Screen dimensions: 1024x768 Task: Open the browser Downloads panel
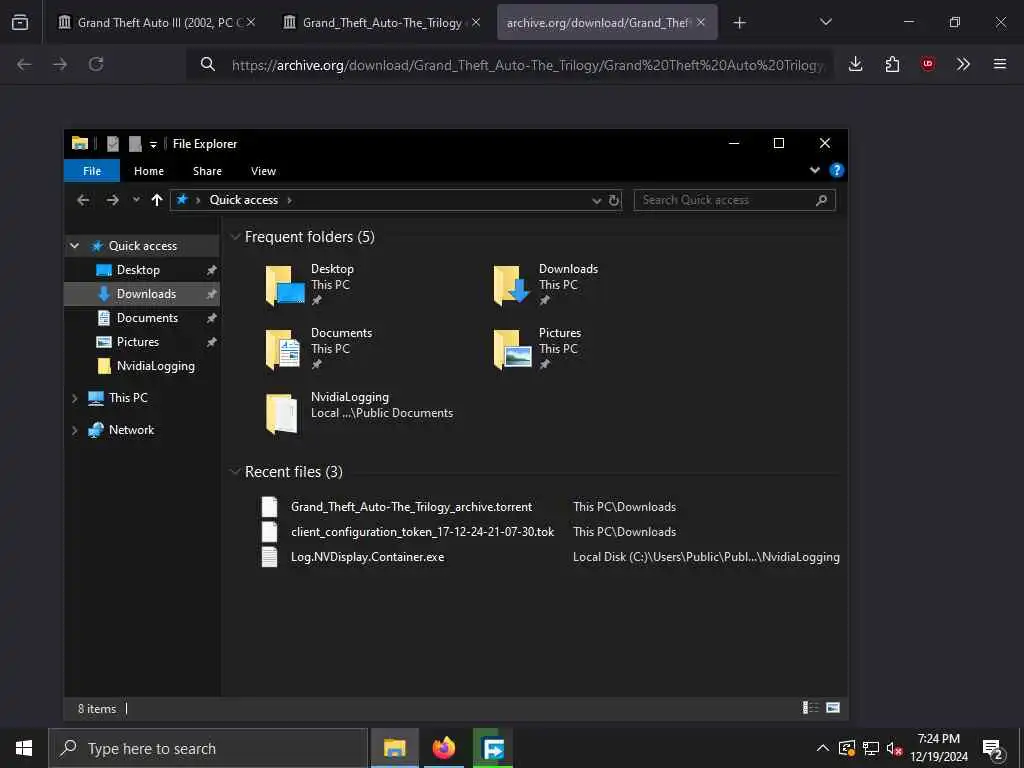point(856,64)
